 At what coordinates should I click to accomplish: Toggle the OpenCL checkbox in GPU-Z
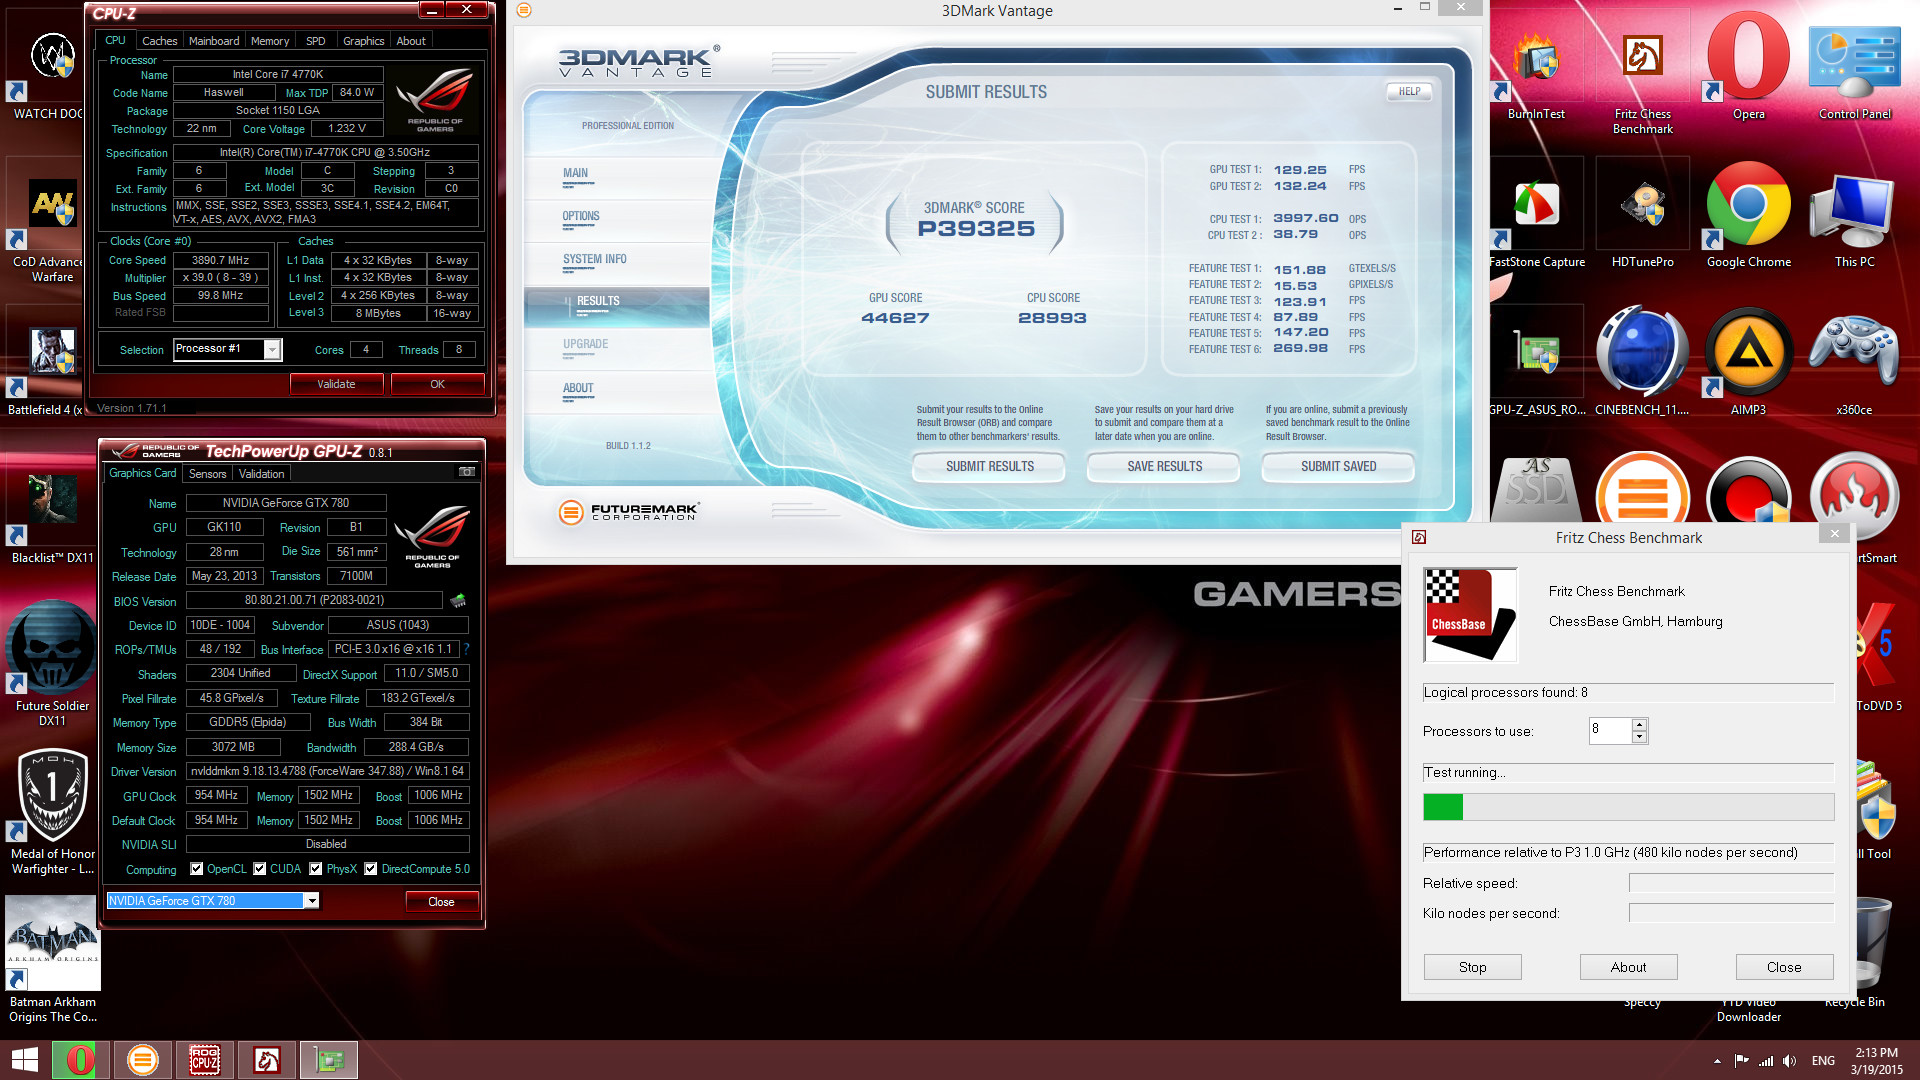coord(197,869)
